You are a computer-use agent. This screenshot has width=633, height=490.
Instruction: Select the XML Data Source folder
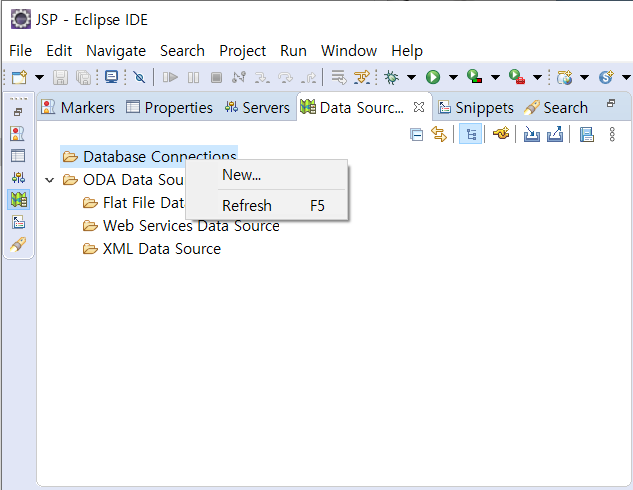(x=152, y=249)
